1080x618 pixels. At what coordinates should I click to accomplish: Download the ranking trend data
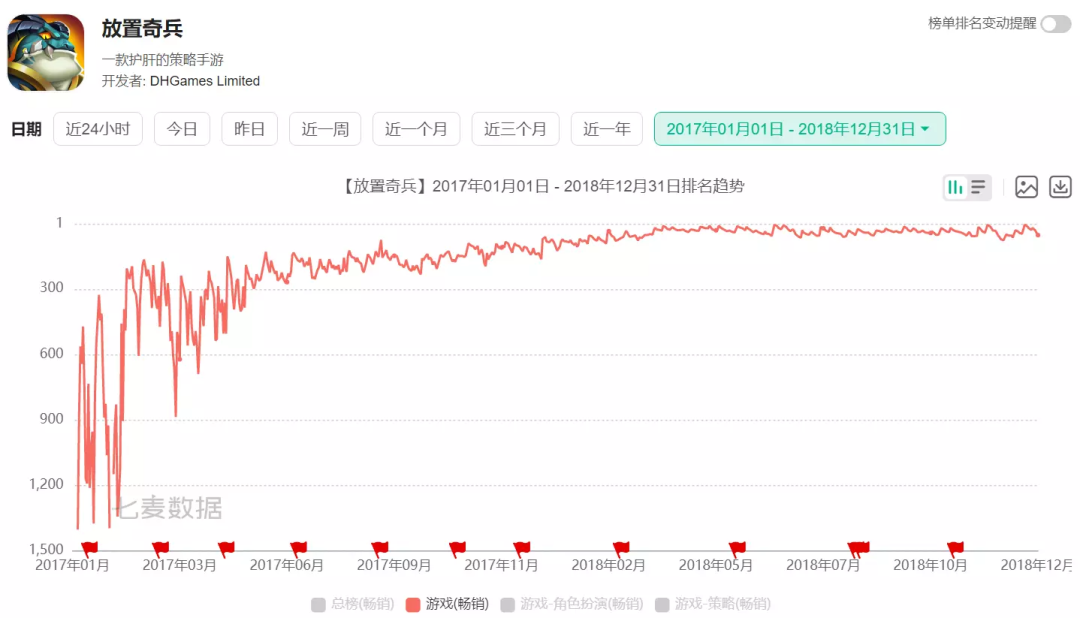1060,187
